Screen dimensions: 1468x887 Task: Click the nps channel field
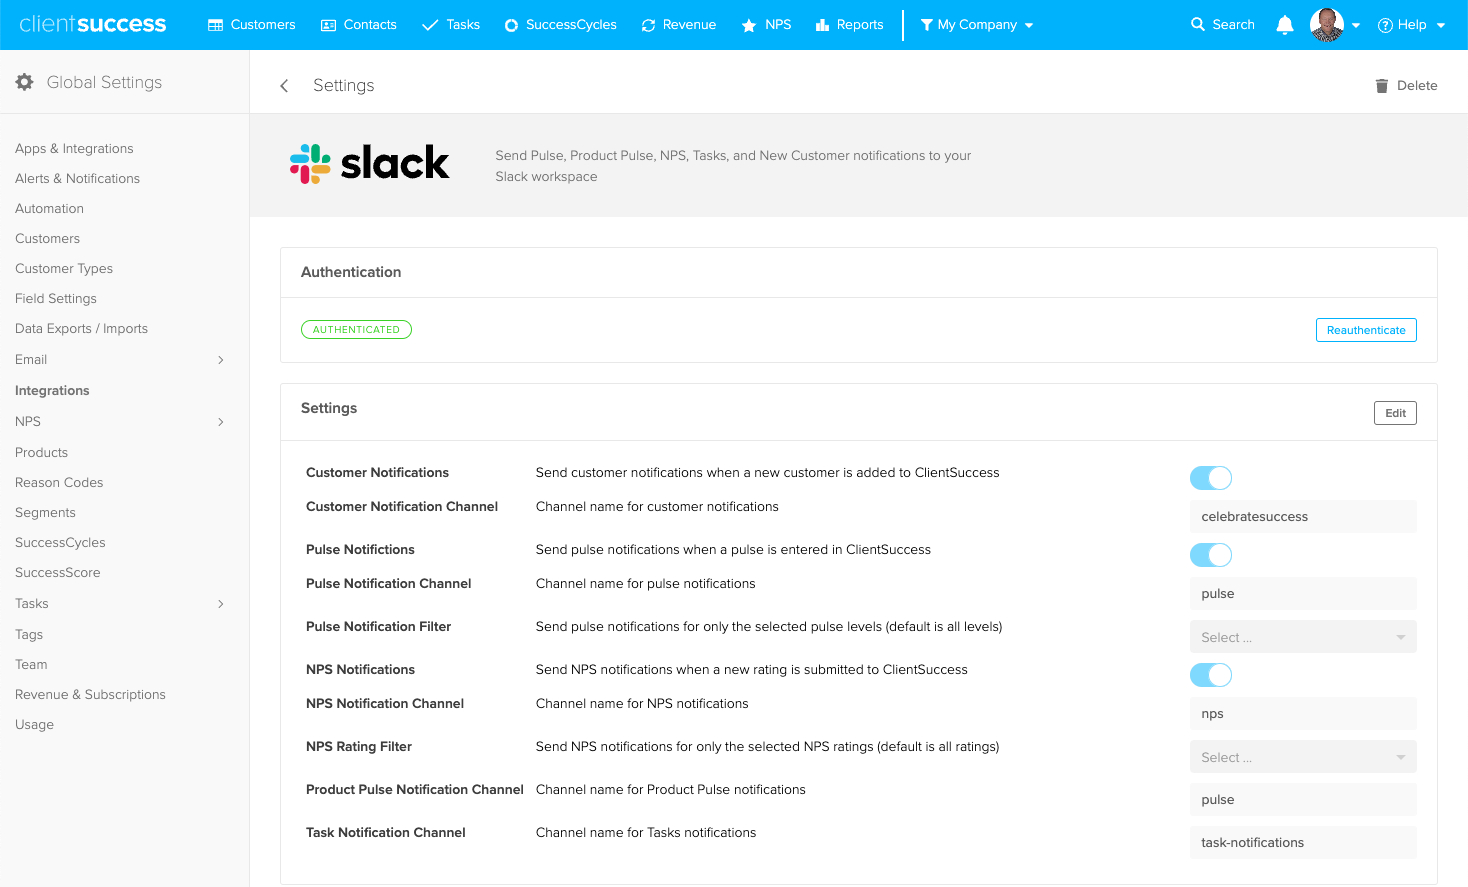(1303, 713)
